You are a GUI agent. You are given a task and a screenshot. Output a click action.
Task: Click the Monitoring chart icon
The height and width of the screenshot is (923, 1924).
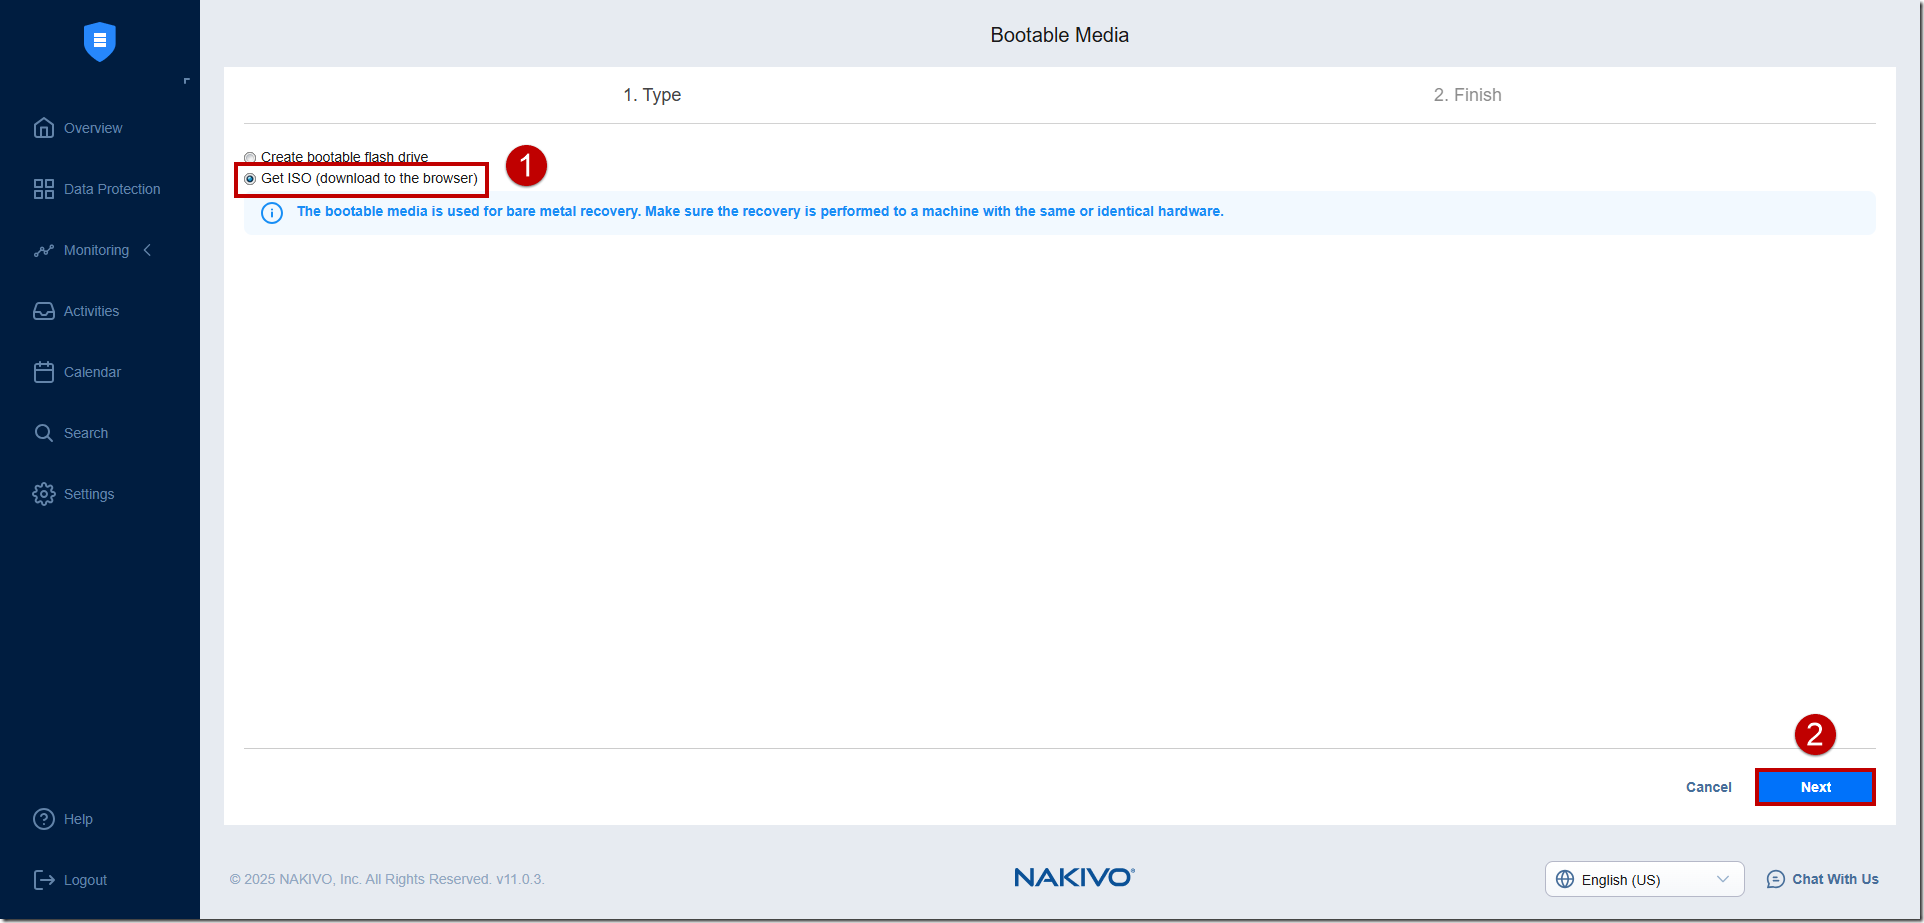[44, 250]
